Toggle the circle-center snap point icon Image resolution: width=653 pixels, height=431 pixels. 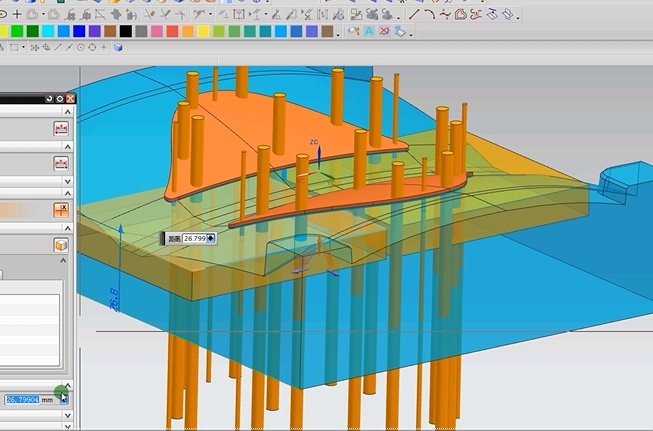pyautogui.click(x=81, y=47)
